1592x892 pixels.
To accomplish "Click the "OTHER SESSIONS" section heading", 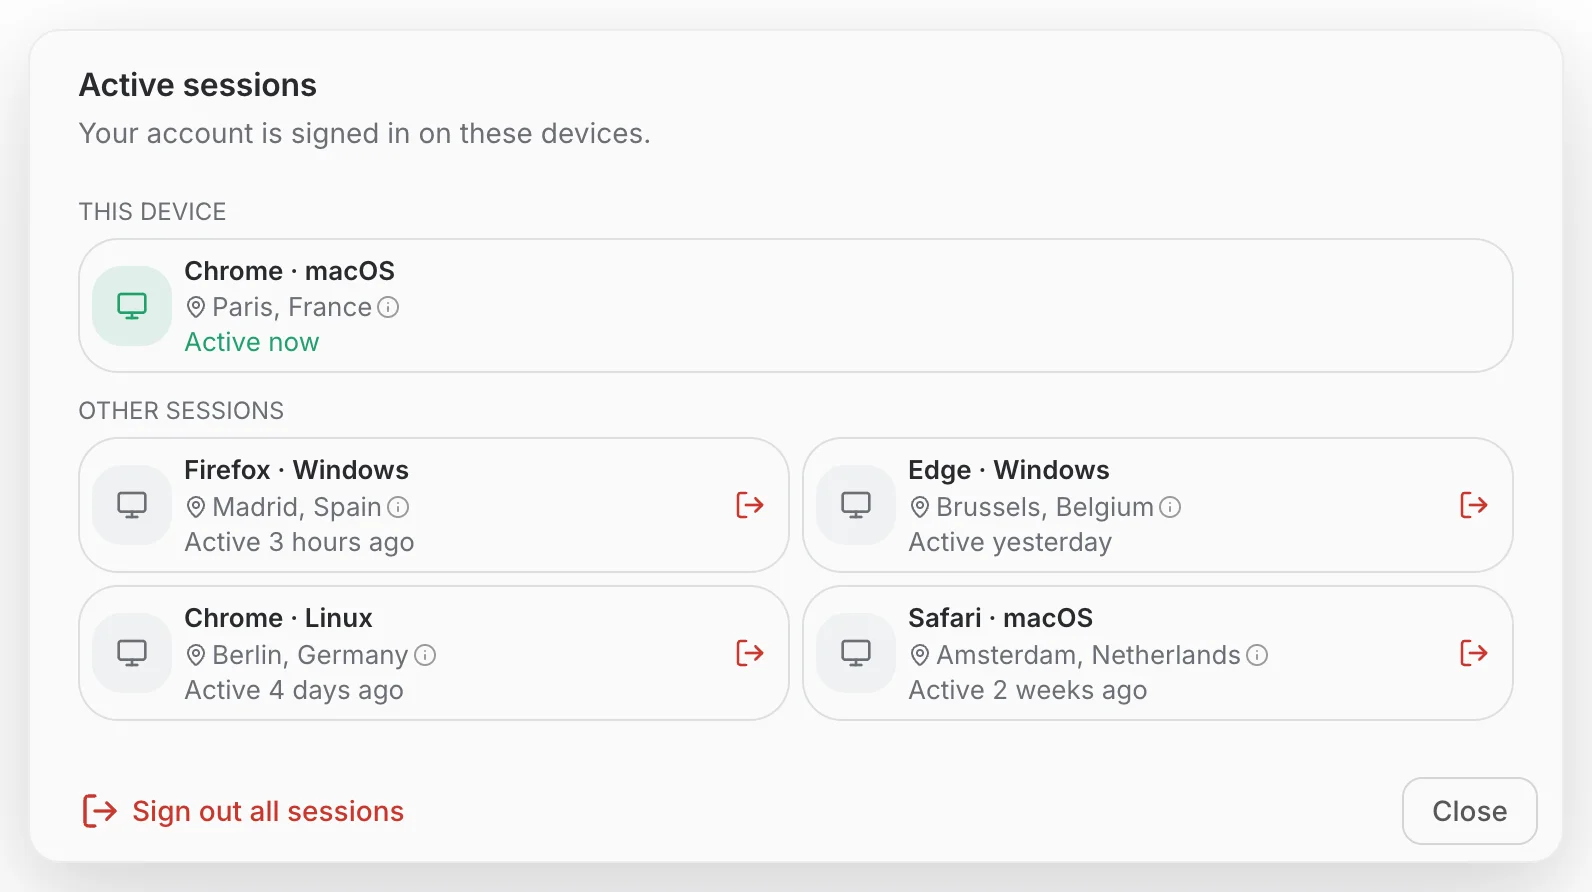I will [x=181, y=411].
